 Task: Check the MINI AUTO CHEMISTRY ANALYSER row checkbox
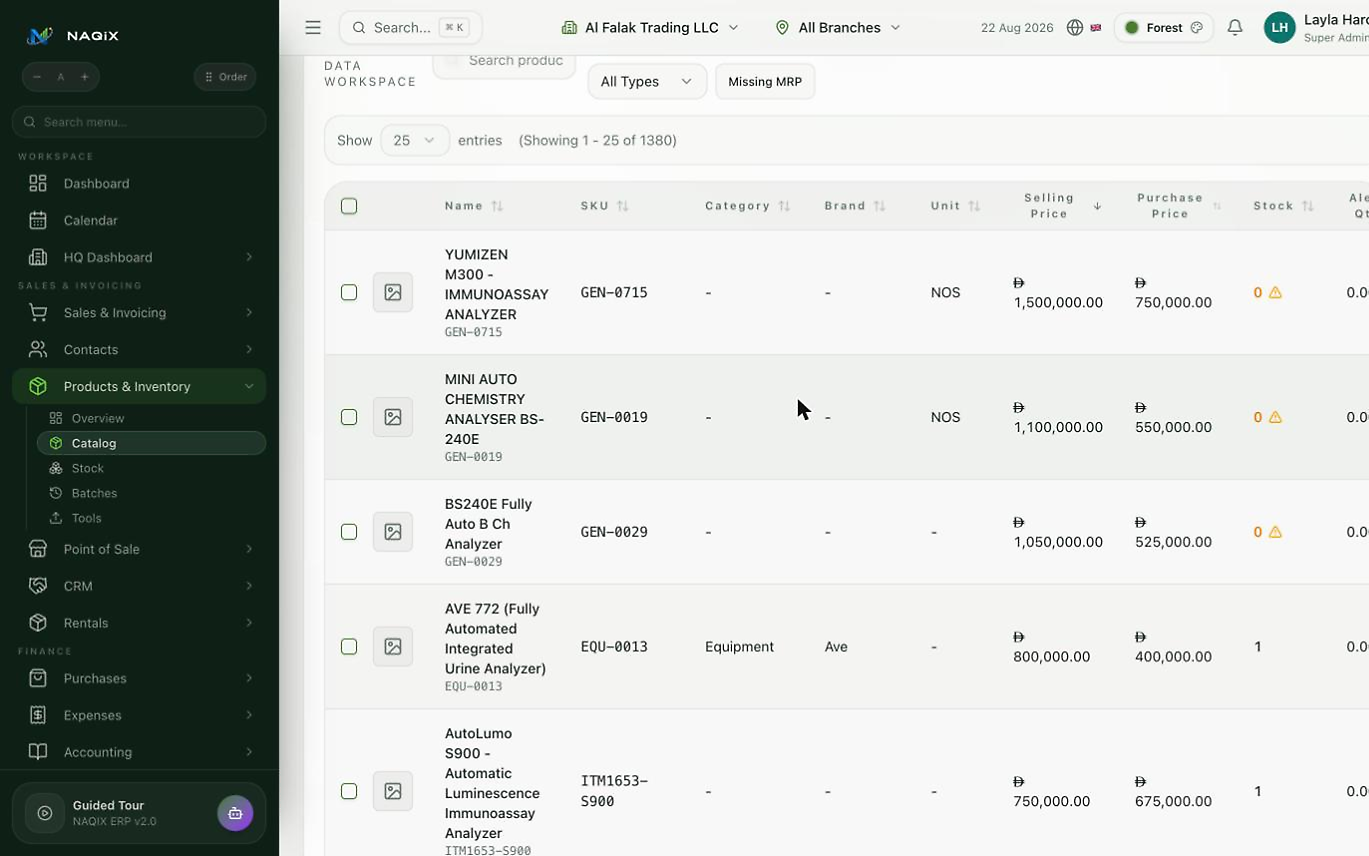coord(349,417)
